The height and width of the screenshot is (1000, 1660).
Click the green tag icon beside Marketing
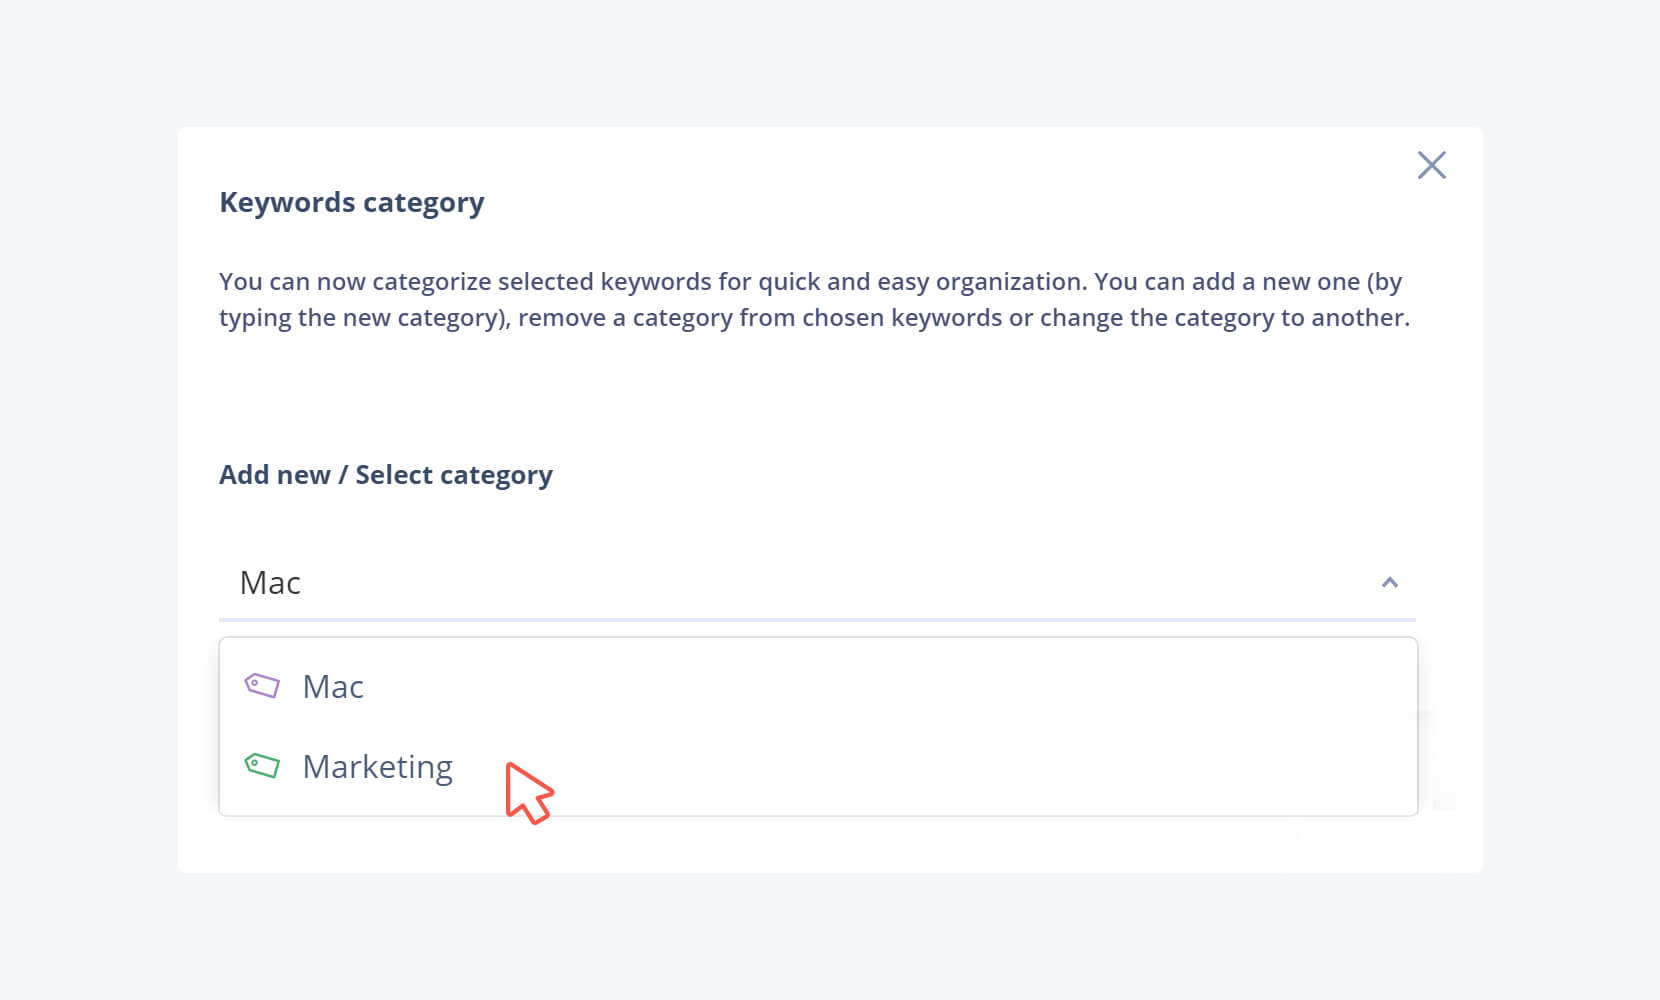(262, 766)
